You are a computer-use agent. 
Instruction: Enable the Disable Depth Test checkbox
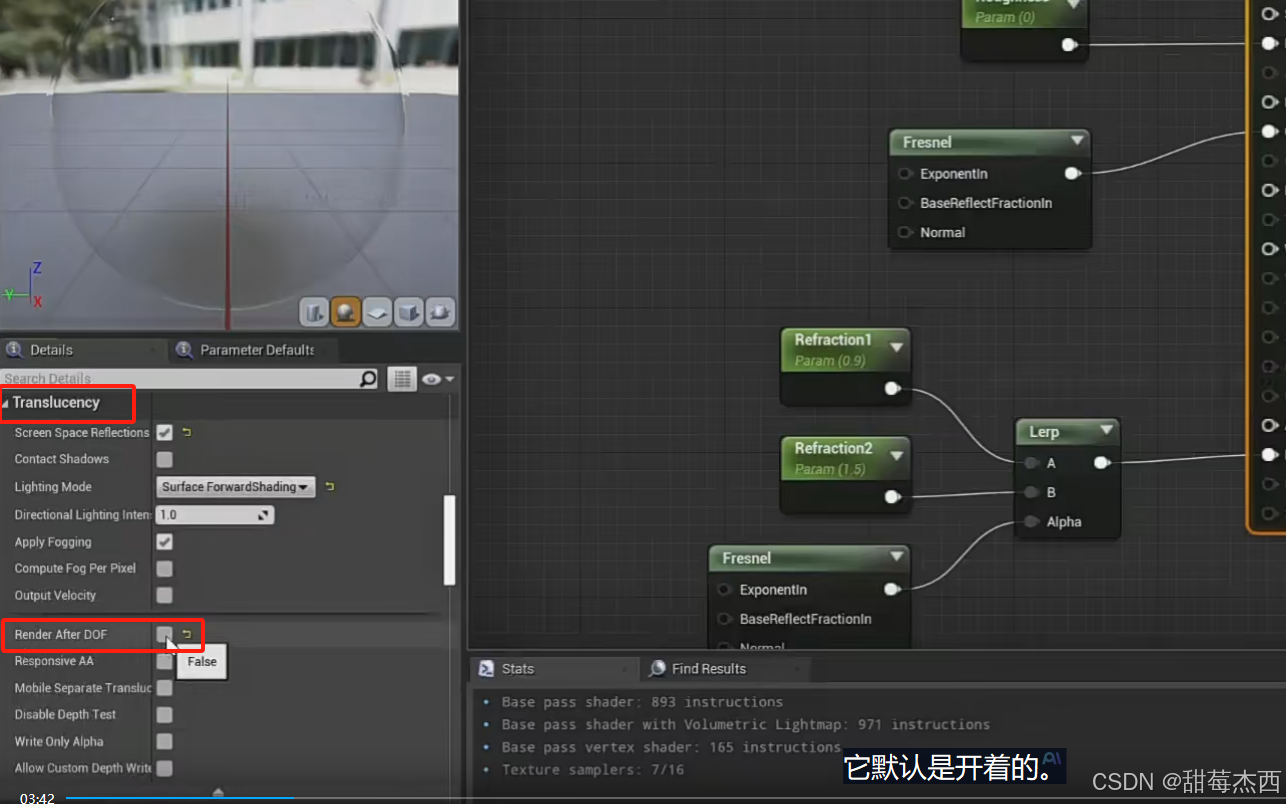coord(165,715)
